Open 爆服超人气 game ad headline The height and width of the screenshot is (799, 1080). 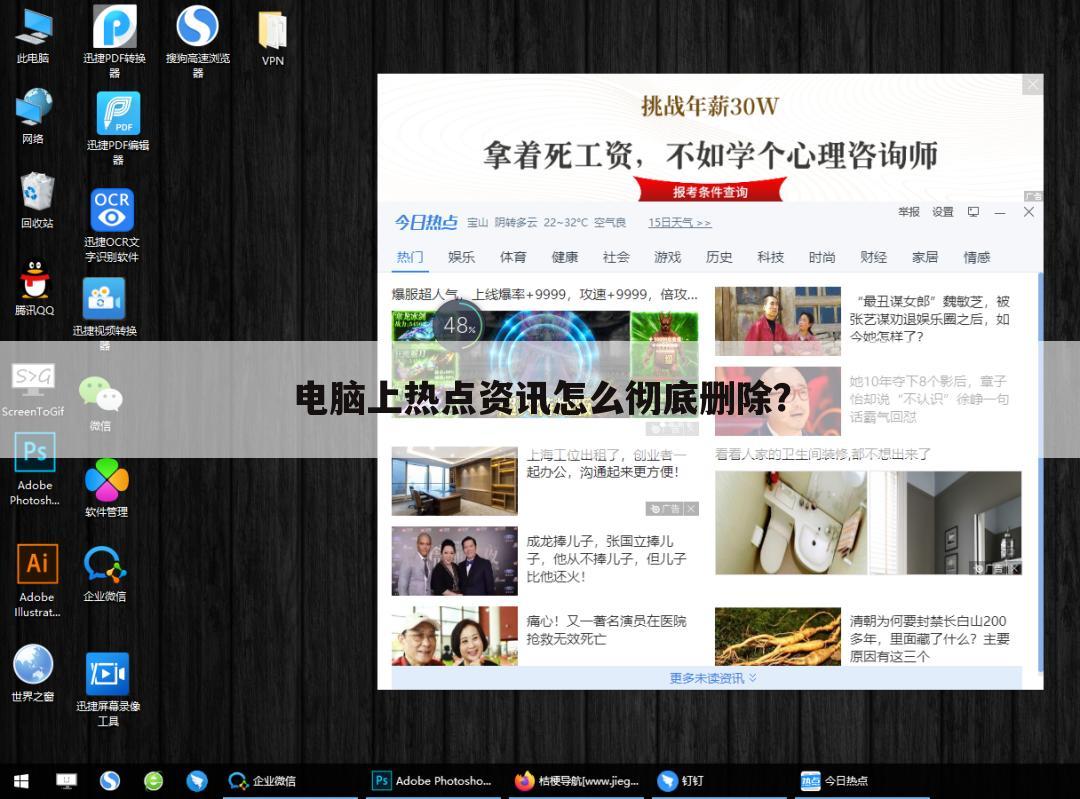click(545, 294)
